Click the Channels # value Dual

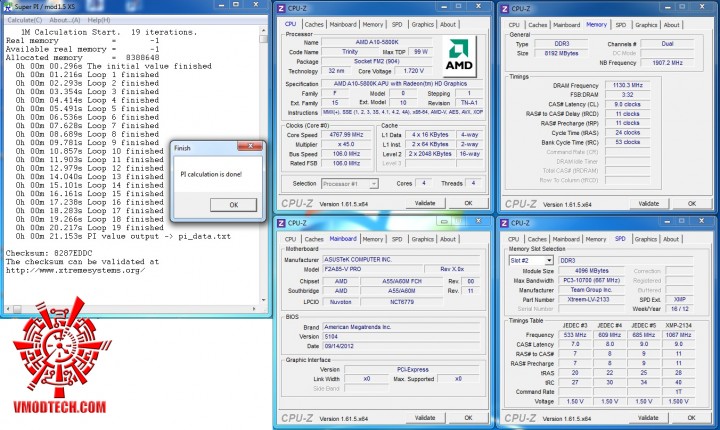[x=667, y=44]
